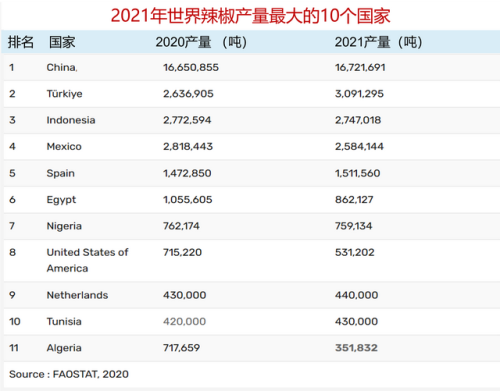Screen dimensions: 500x391
Task: Select the 2020产量 (吨) column header
Action: [x=201, y=42]
